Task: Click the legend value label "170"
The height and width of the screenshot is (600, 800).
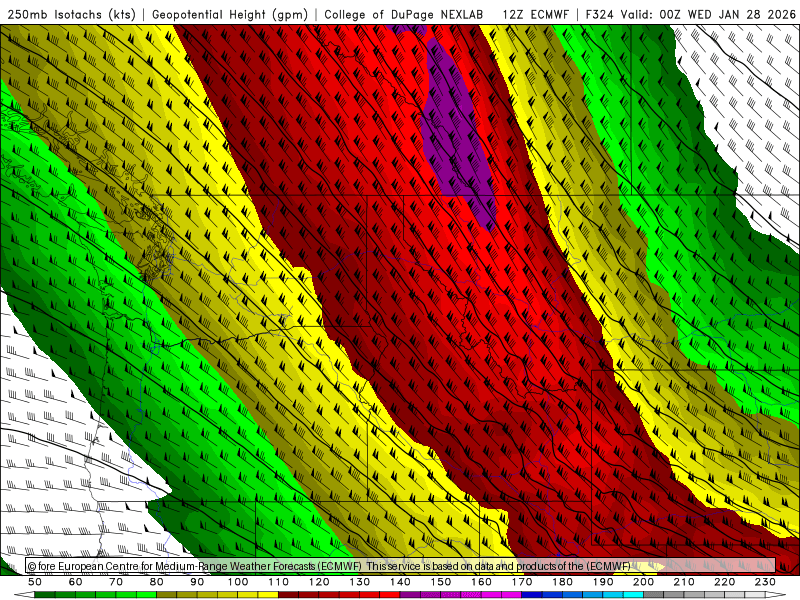Action: click(522, 582)
